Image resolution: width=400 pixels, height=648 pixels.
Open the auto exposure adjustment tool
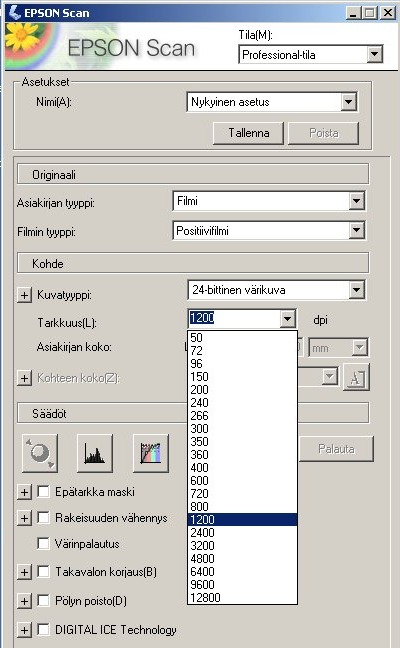pyautogui.click(x=40, y=453)
